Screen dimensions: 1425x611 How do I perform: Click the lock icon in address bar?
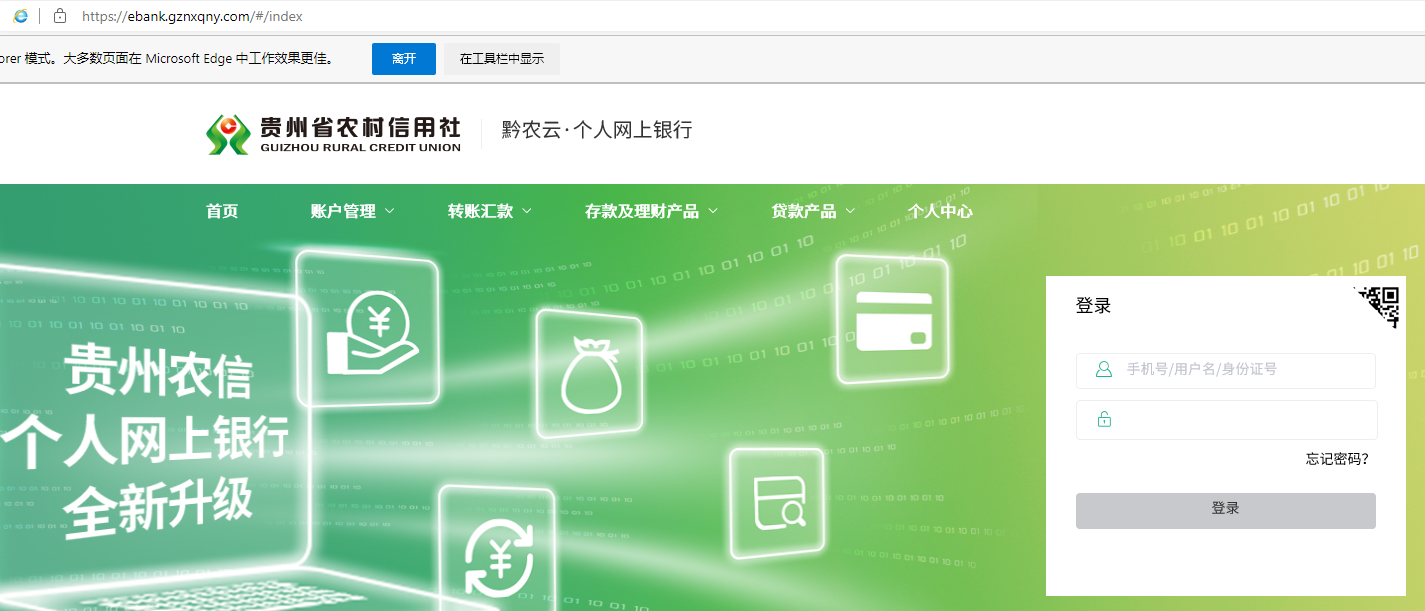pos(60,16)
